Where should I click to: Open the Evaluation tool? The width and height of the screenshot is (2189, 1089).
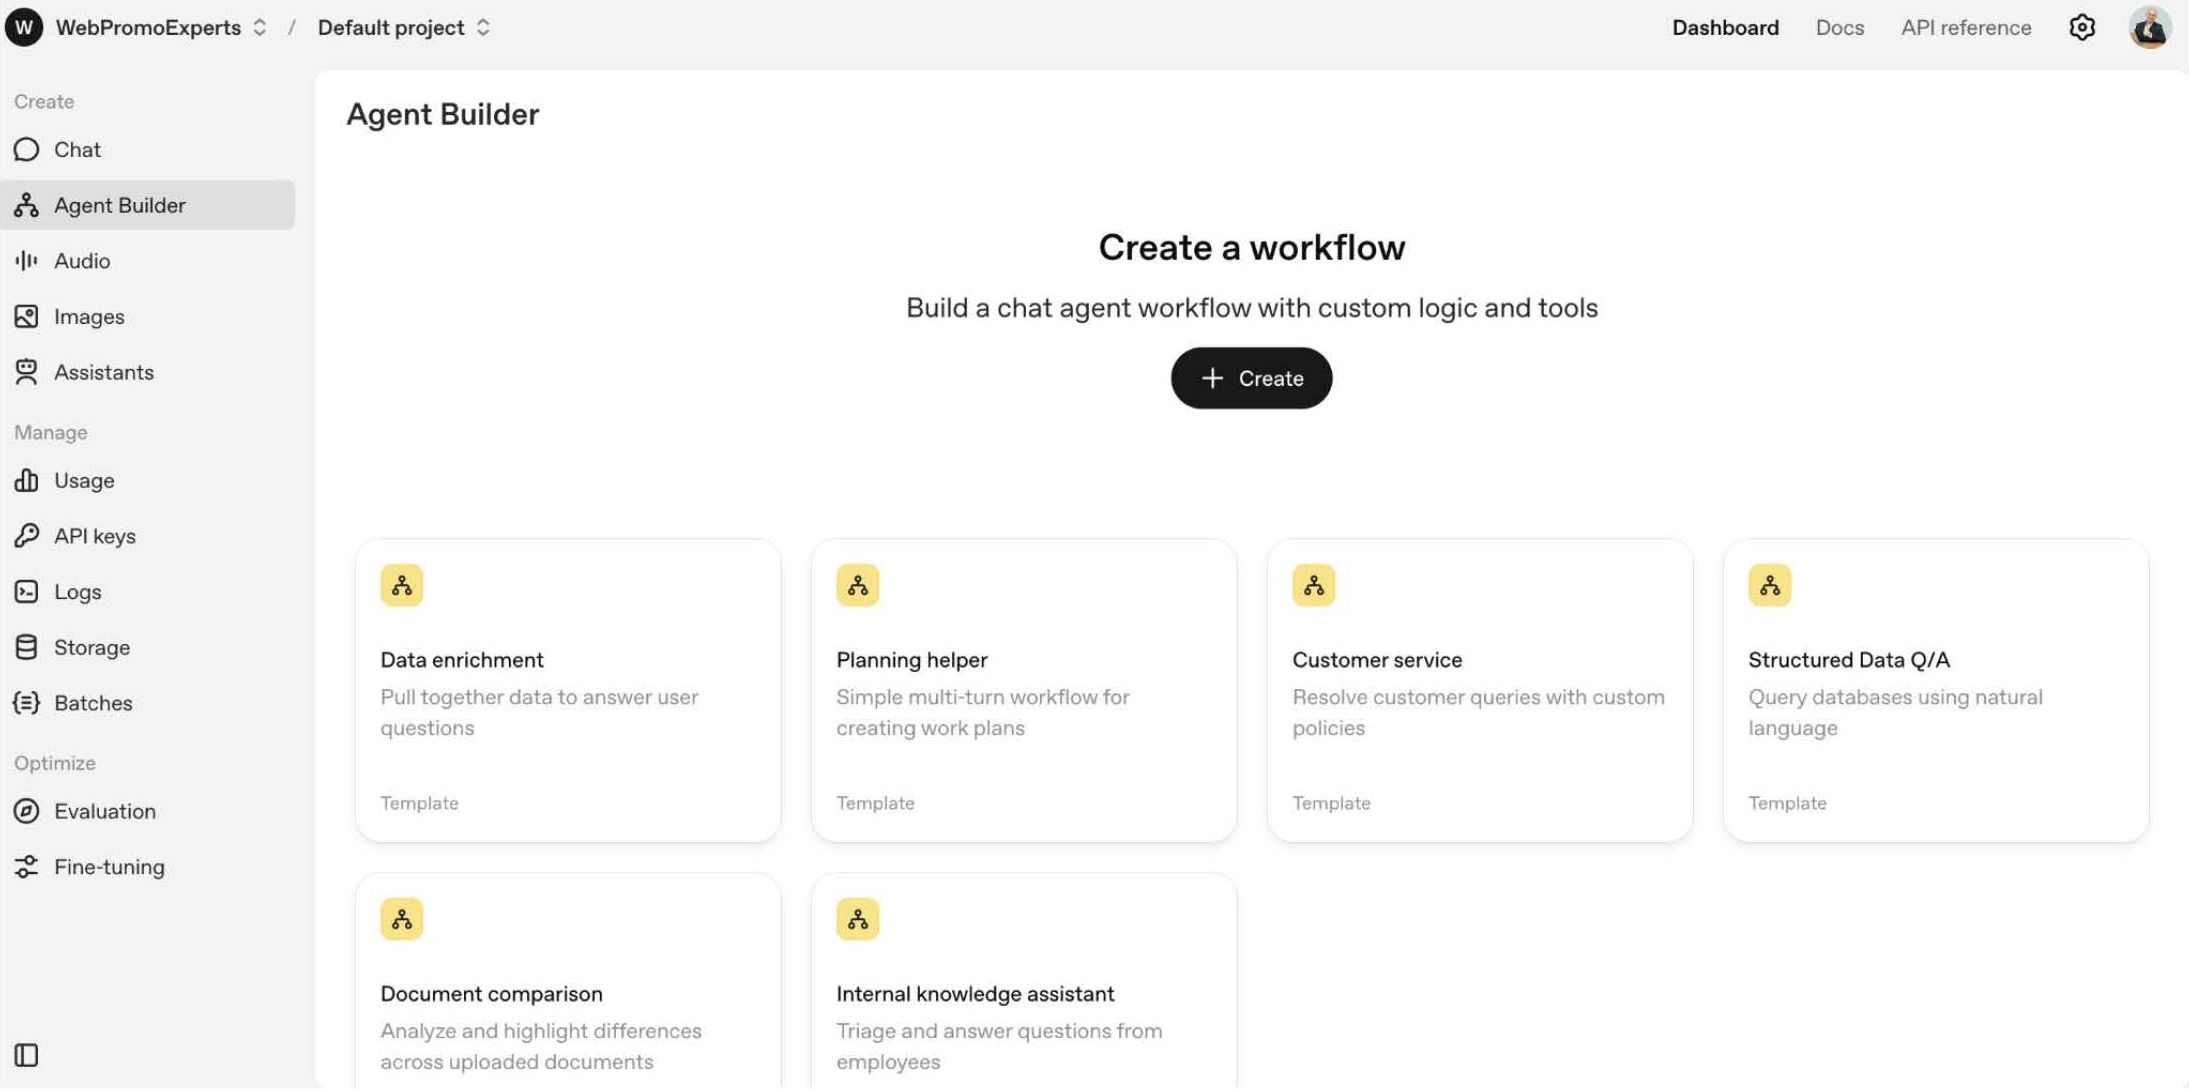[104, 811]
